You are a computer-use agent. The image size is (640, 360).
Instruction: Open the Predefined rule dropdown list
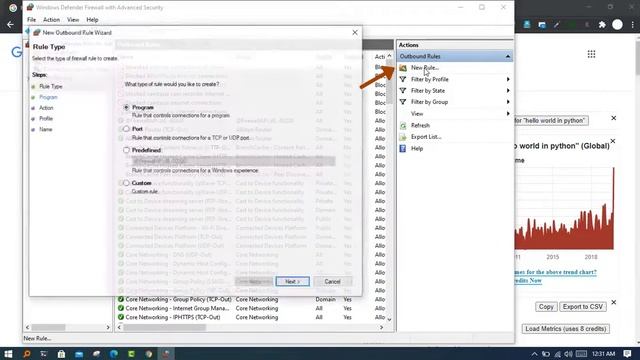233,161
